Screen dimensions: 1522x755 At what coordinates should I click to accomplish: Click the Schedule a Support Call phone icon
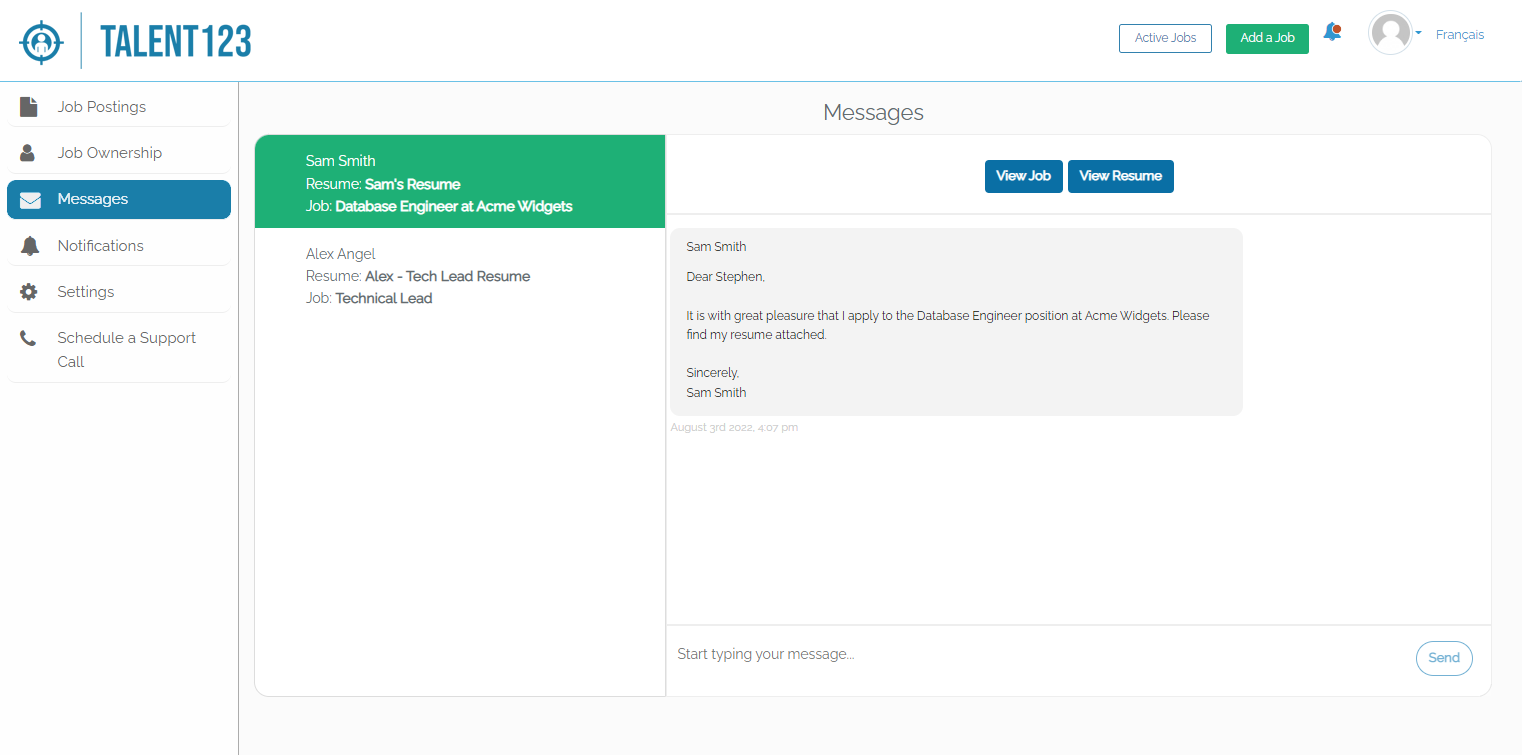click(29, 337)
